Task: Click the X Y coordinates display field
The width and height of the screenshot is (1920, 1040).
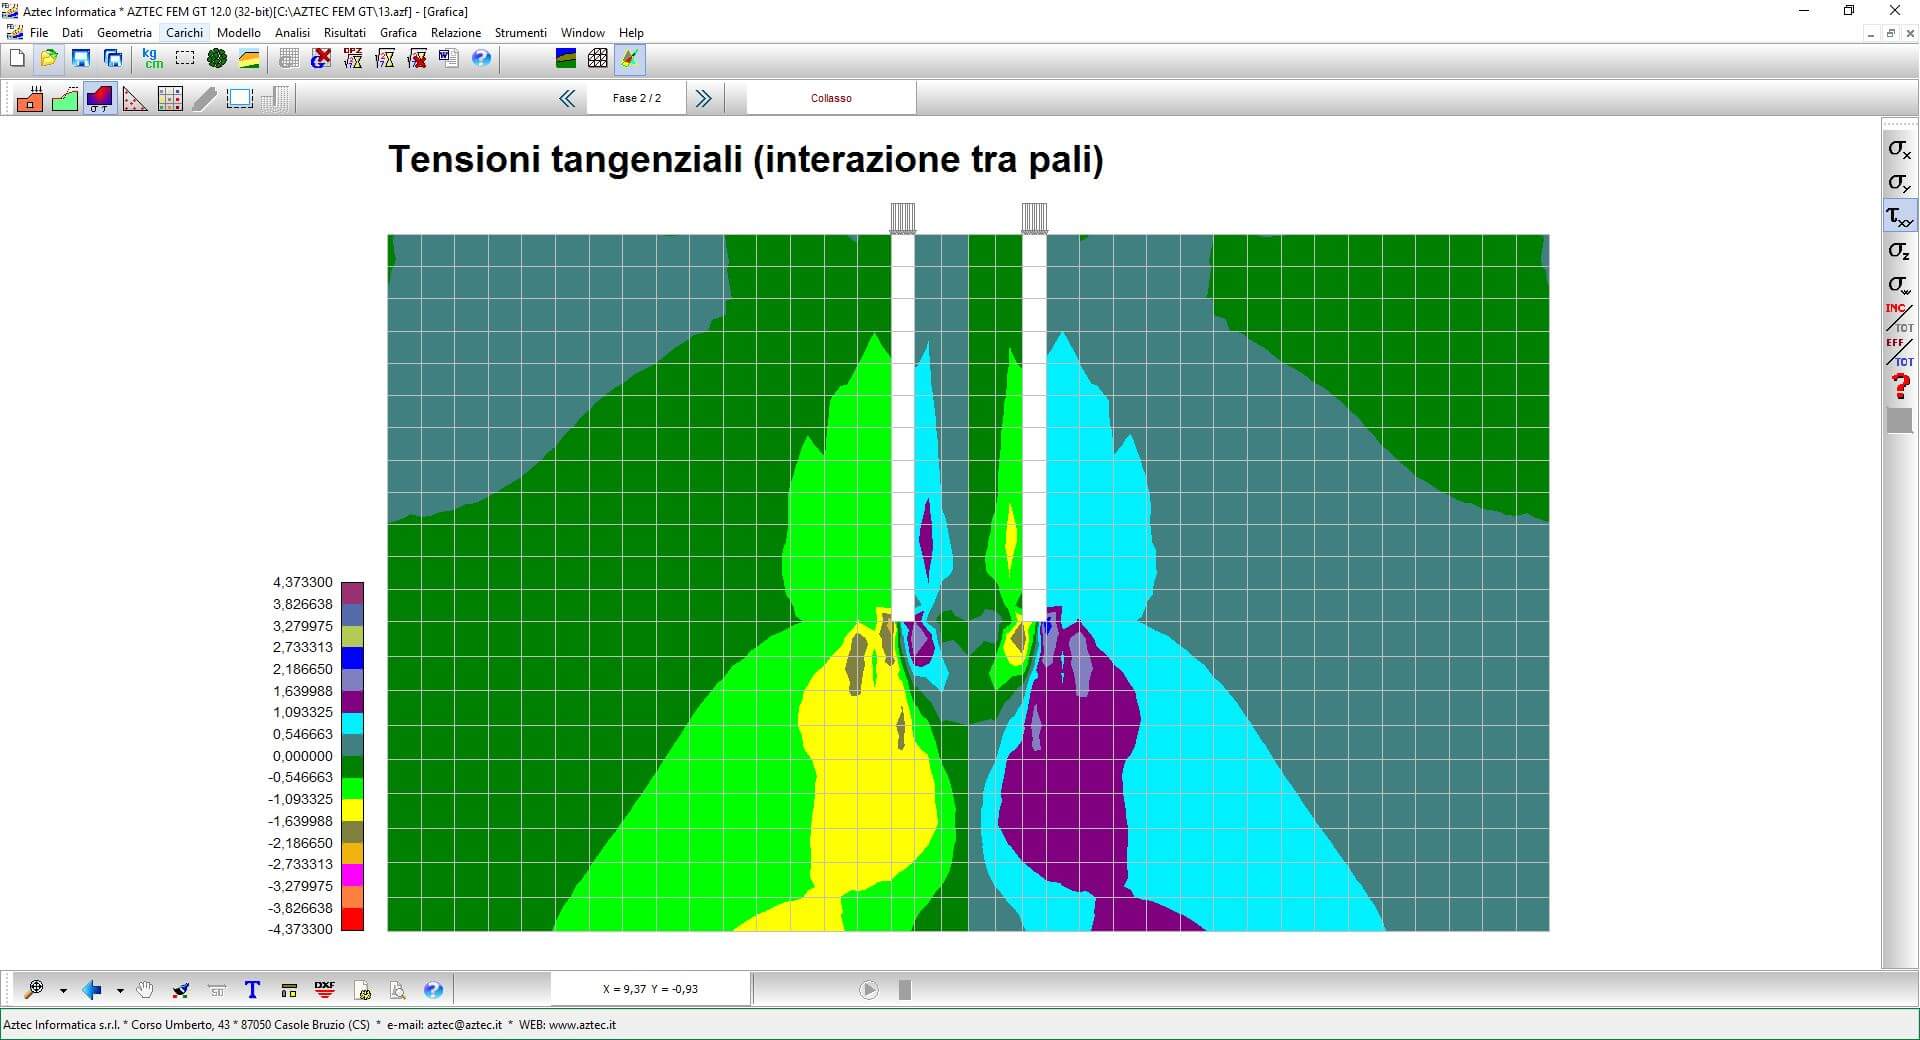Action: (x=650, y=989)
